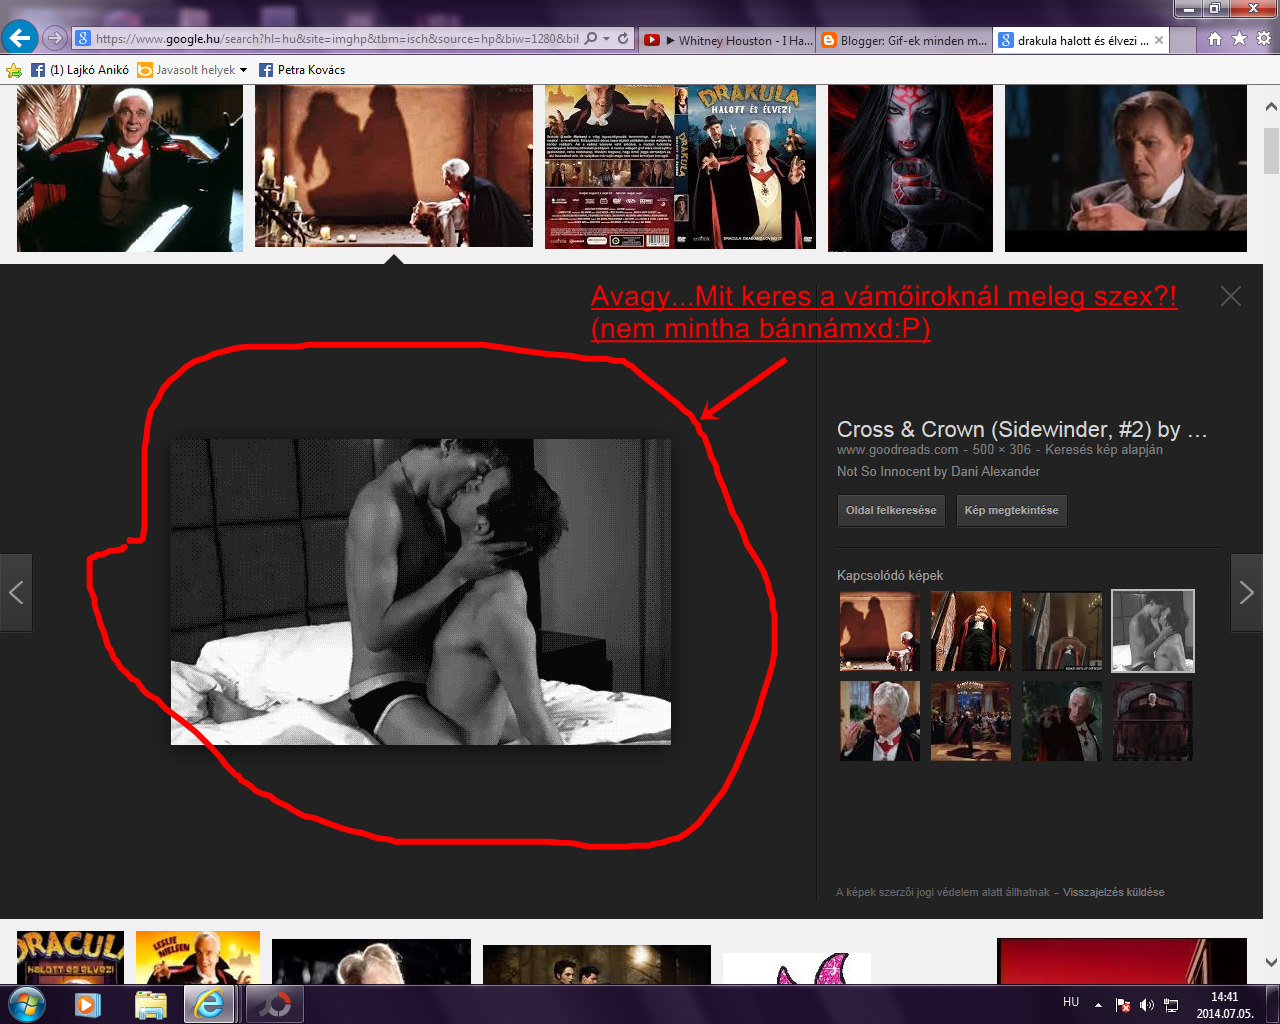Select the first related image under Kapcsolódó képek

click(879, 631)
